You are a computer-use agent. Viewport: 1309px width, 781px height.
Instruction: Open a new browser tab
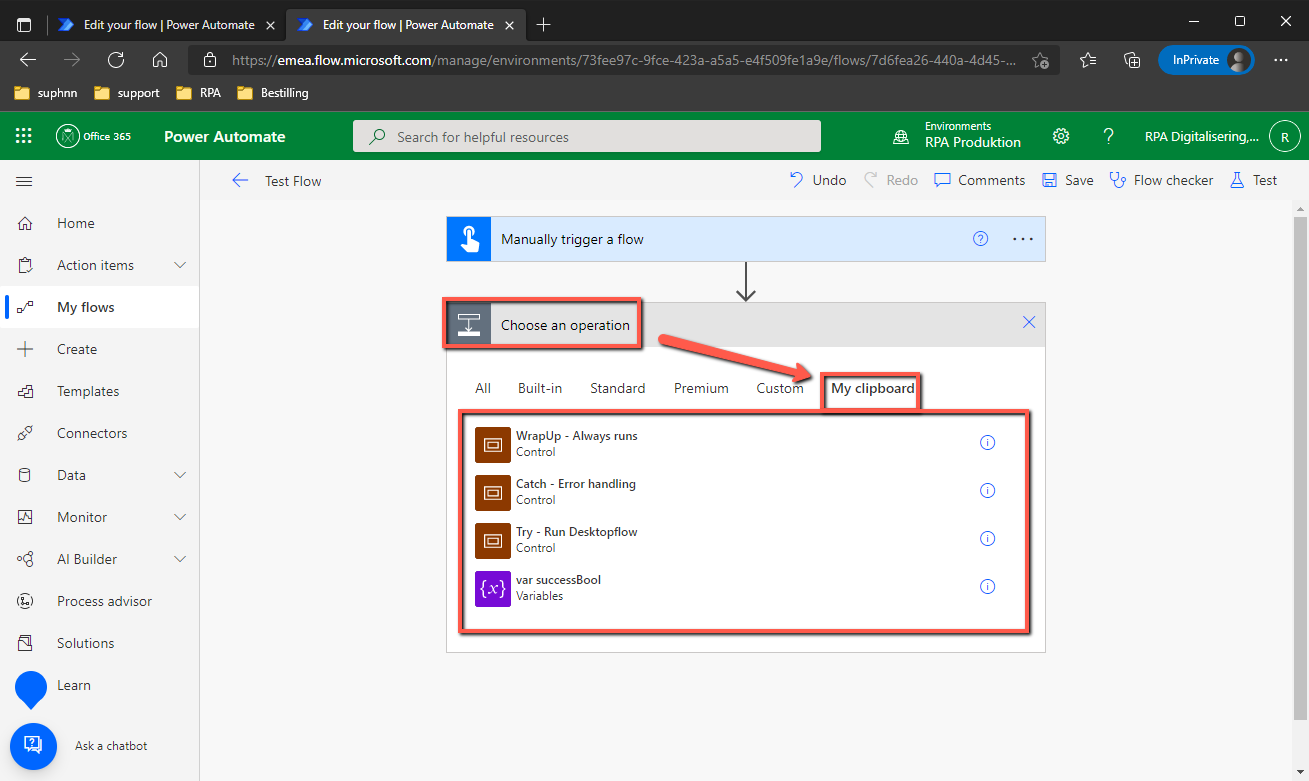pos(543,24)
